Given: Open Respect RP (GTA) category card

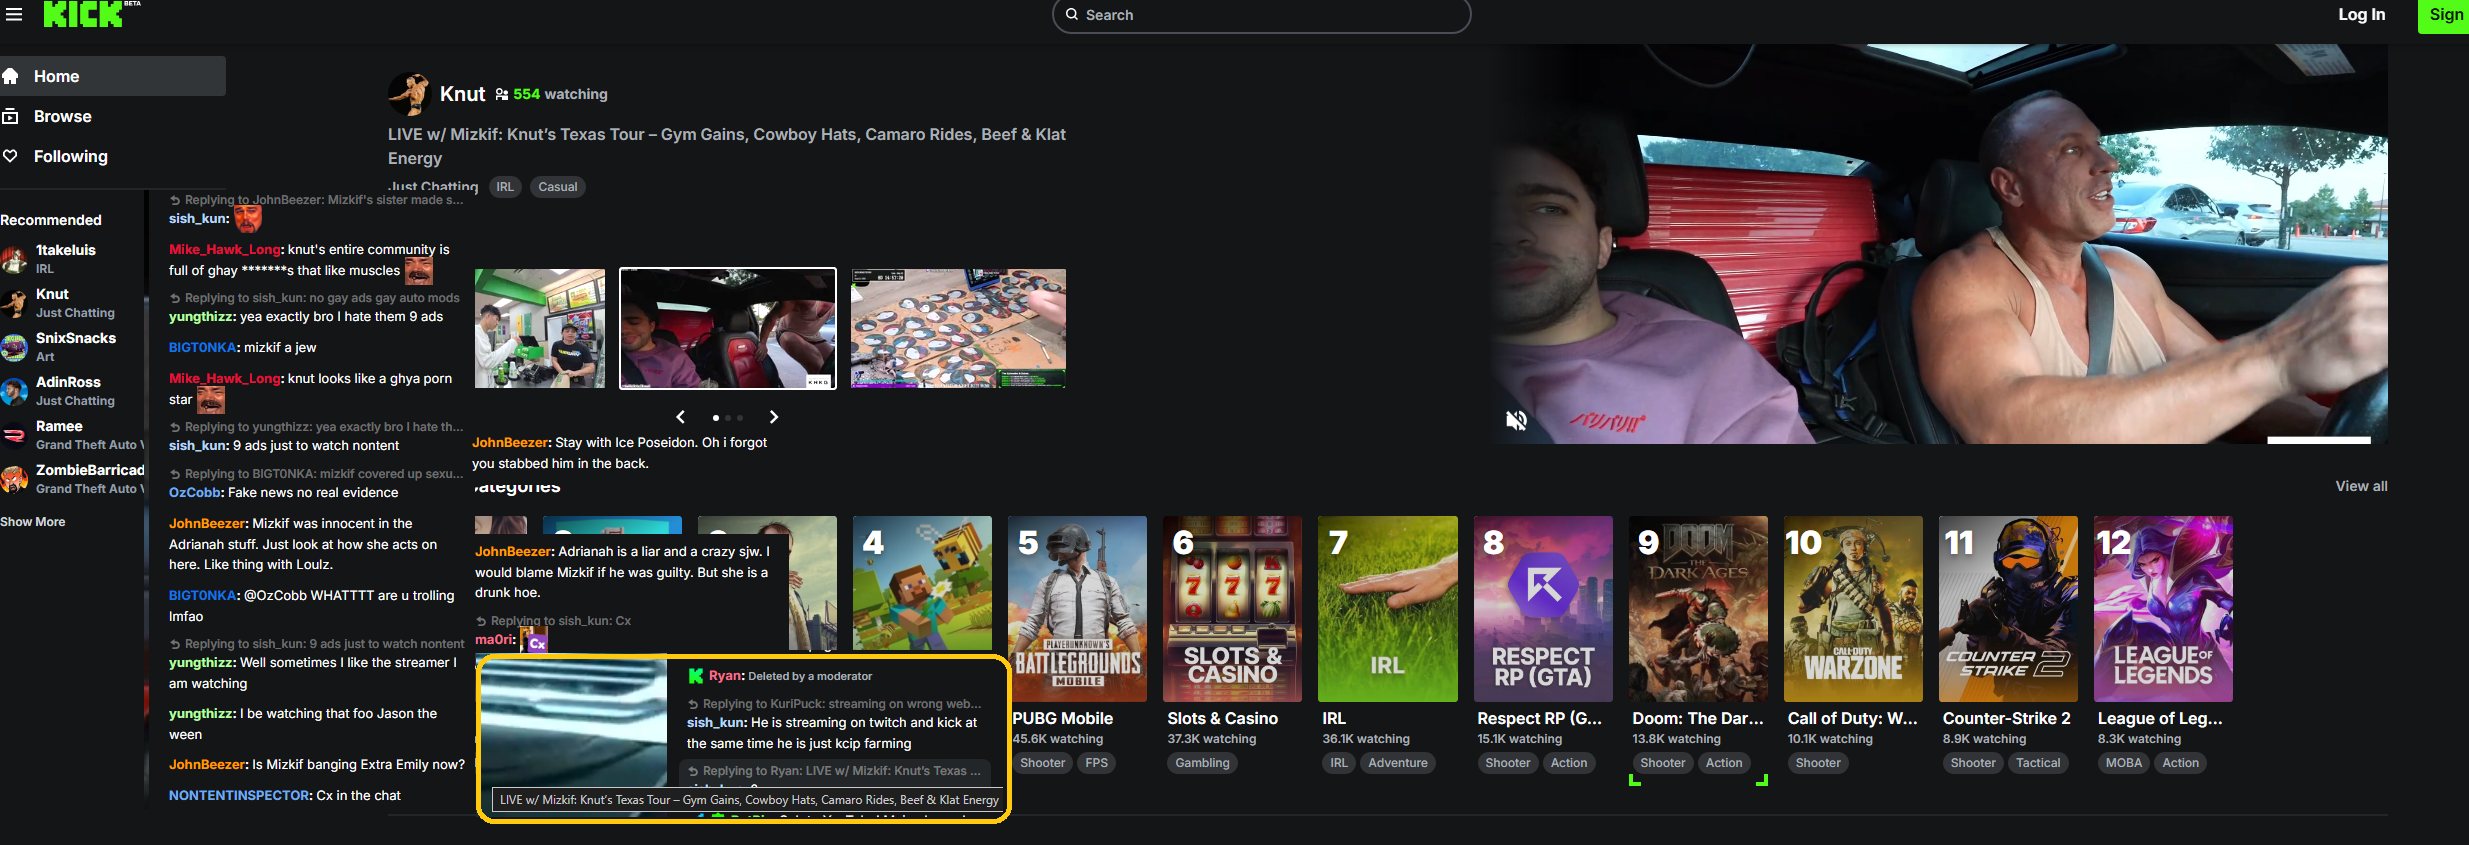Looking at the screenshot, I should click(1543, 609).
